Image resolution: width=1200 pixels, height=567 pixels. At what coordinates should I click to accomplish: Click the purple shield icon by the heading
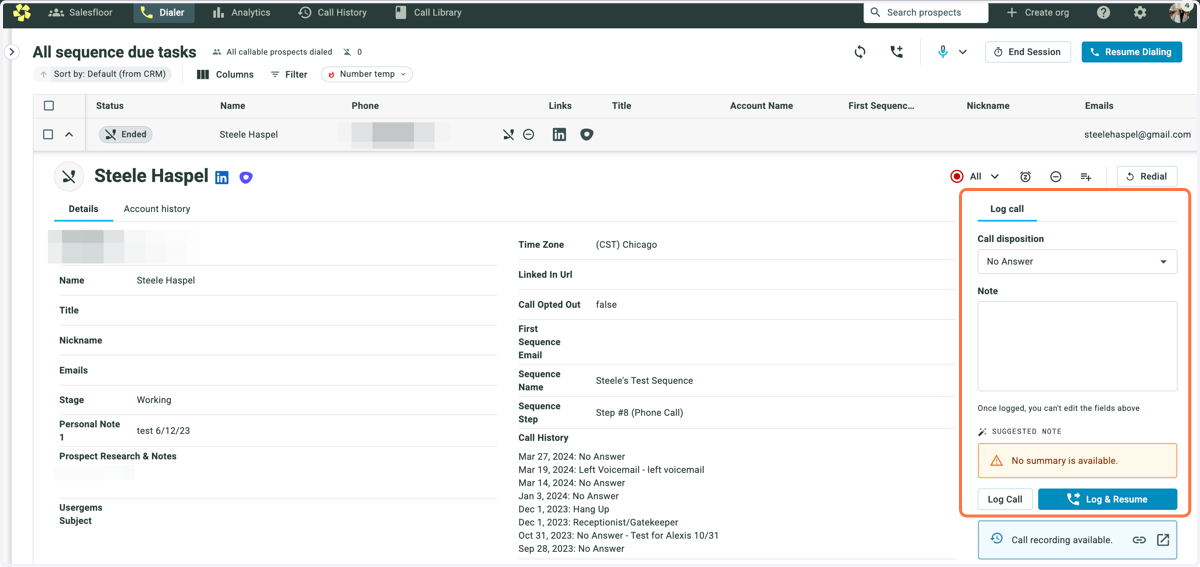[x=246, y=177]
